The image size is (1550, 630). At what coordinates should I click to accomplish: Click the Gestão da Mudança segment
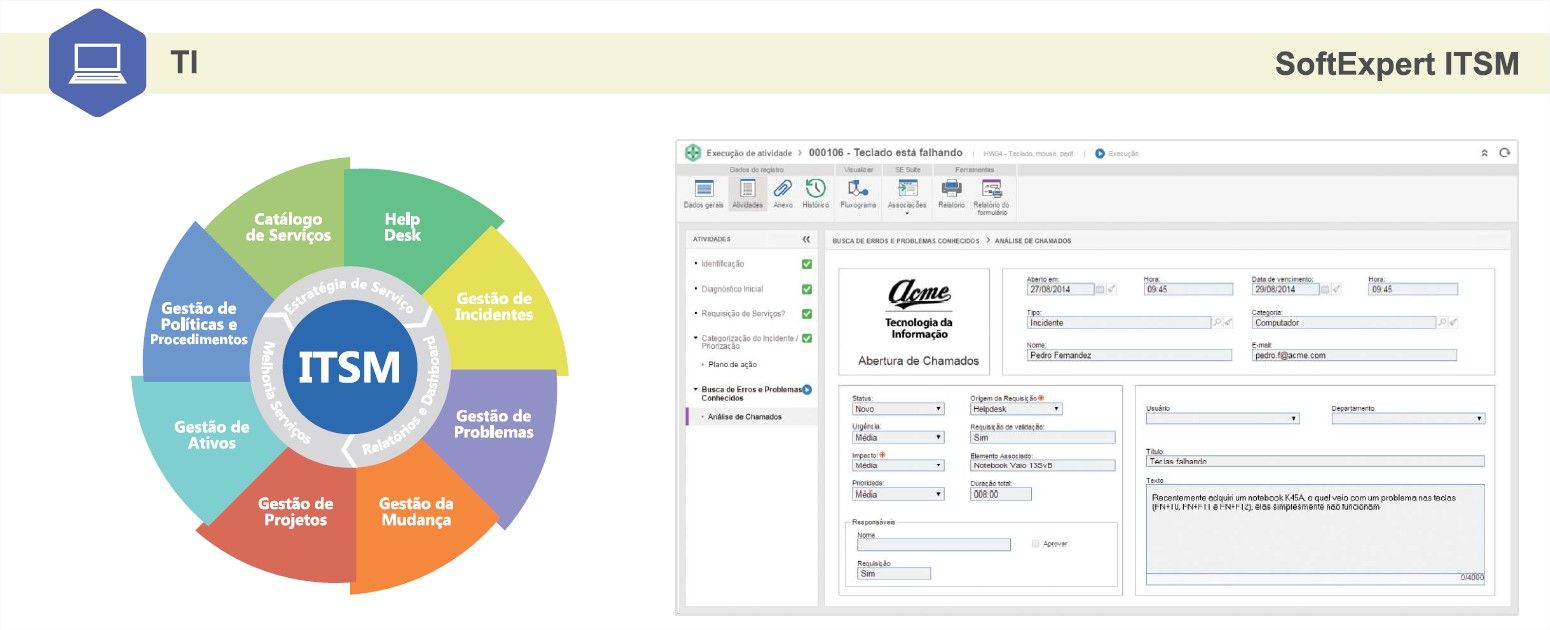click(415, 511)
